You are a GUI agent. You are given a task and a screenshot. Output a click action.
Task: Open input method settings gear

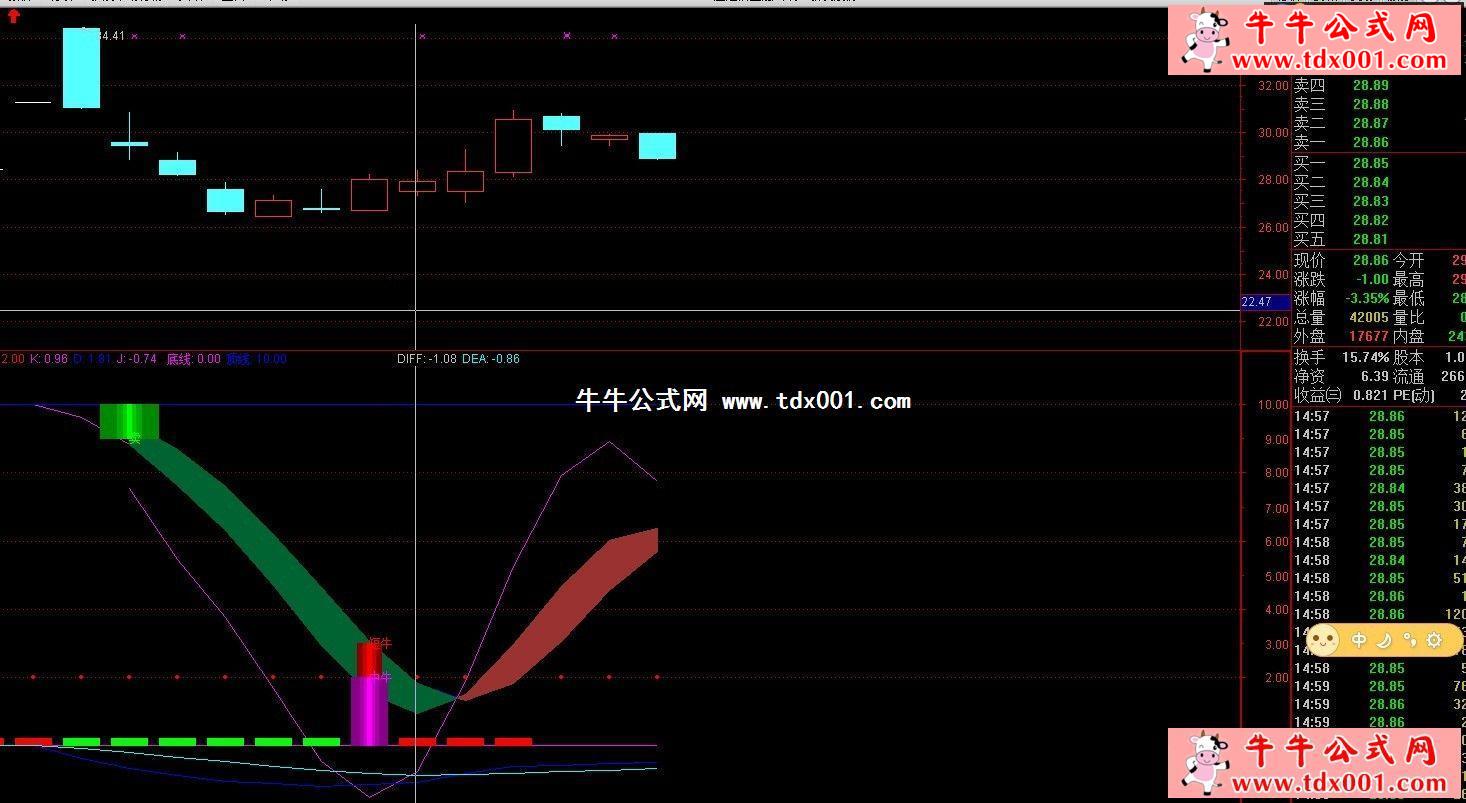click(1434, 640)
